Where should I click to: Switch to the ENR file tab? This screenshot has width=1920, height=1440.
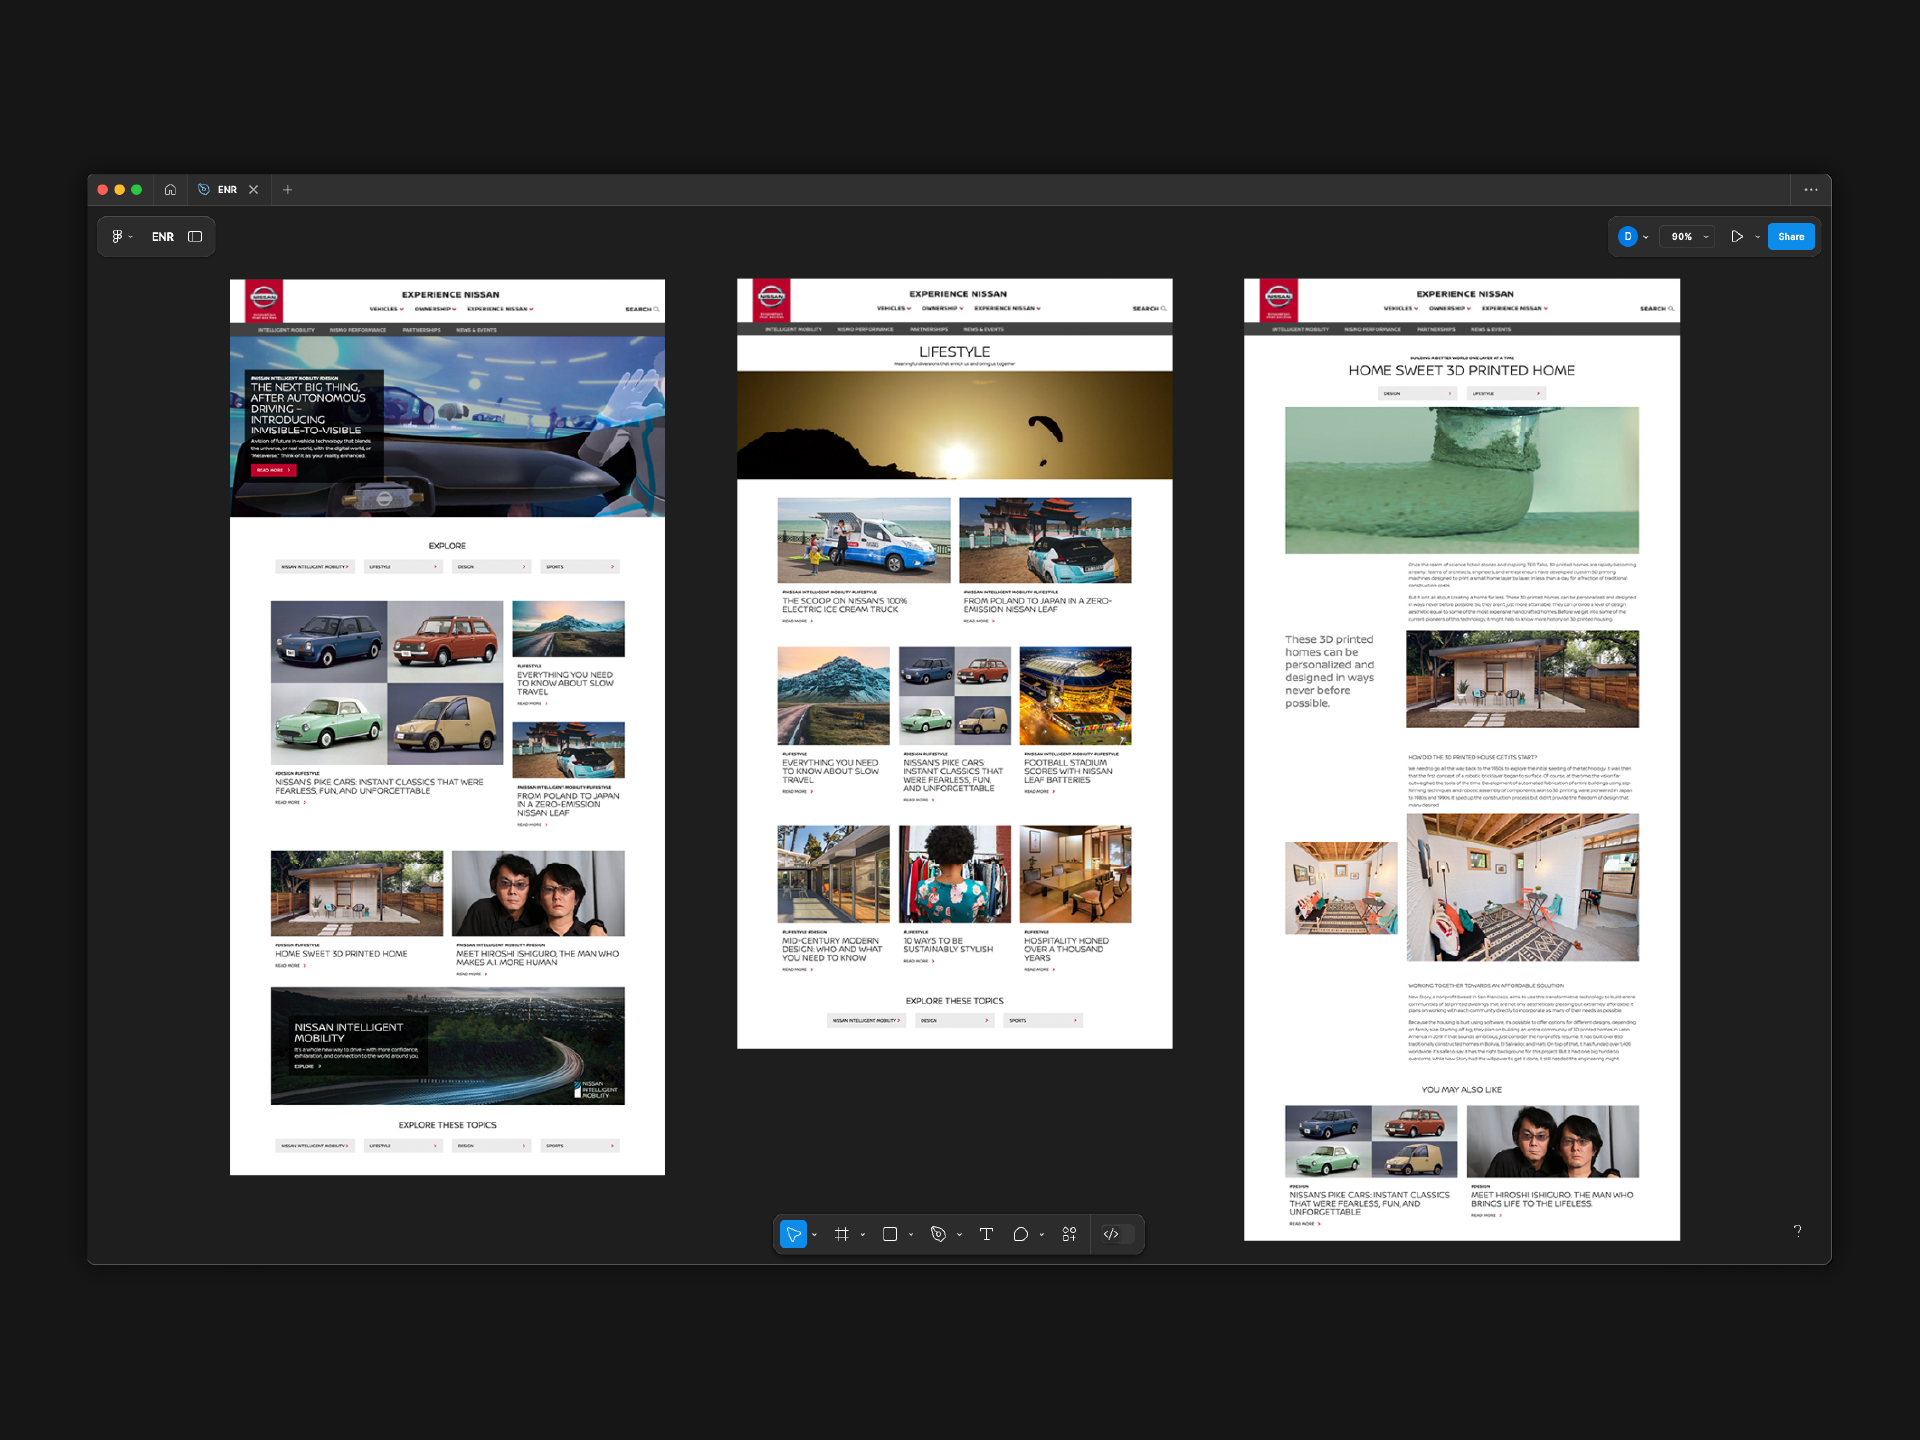point(227,189)
